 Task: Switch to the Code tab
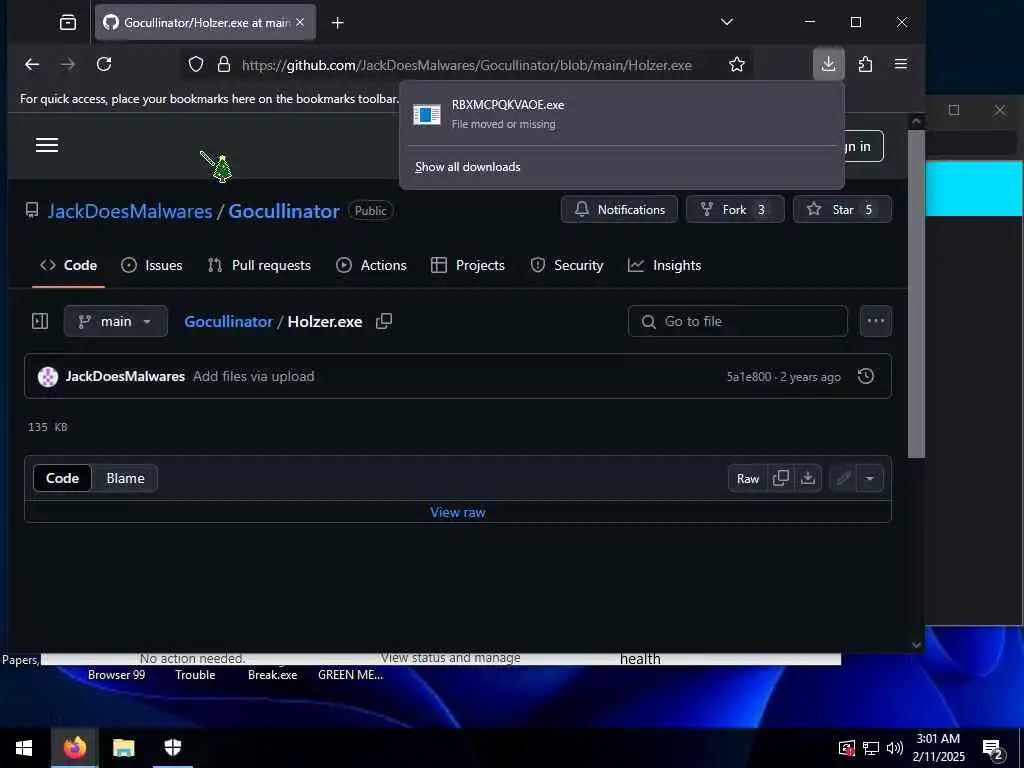pos(69,265)
